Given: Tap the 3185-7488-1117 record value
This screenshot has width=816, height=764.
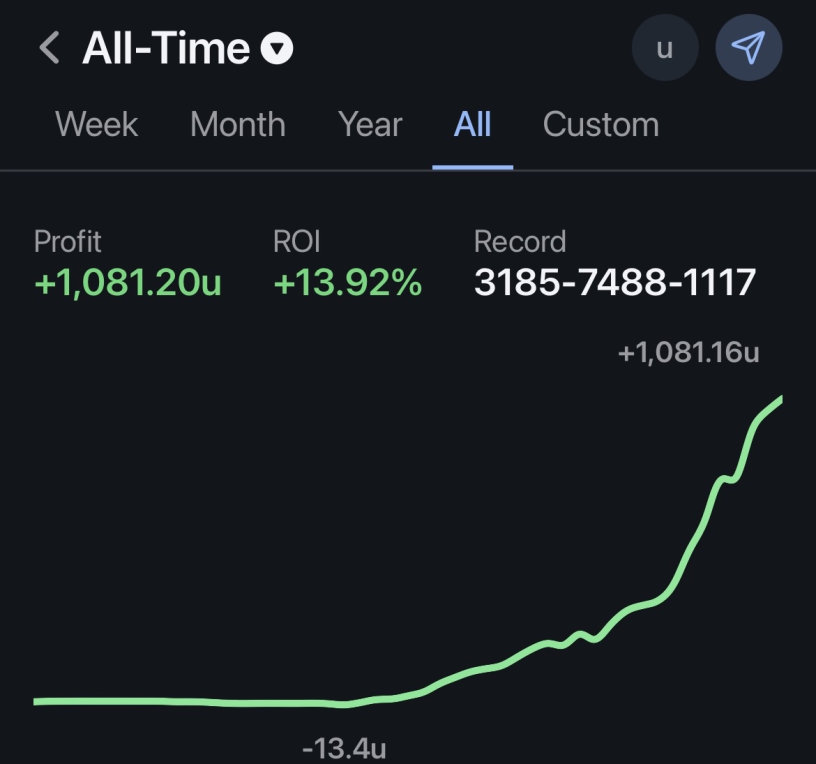Looking at the screenshot, I should [x=615, y=283].
